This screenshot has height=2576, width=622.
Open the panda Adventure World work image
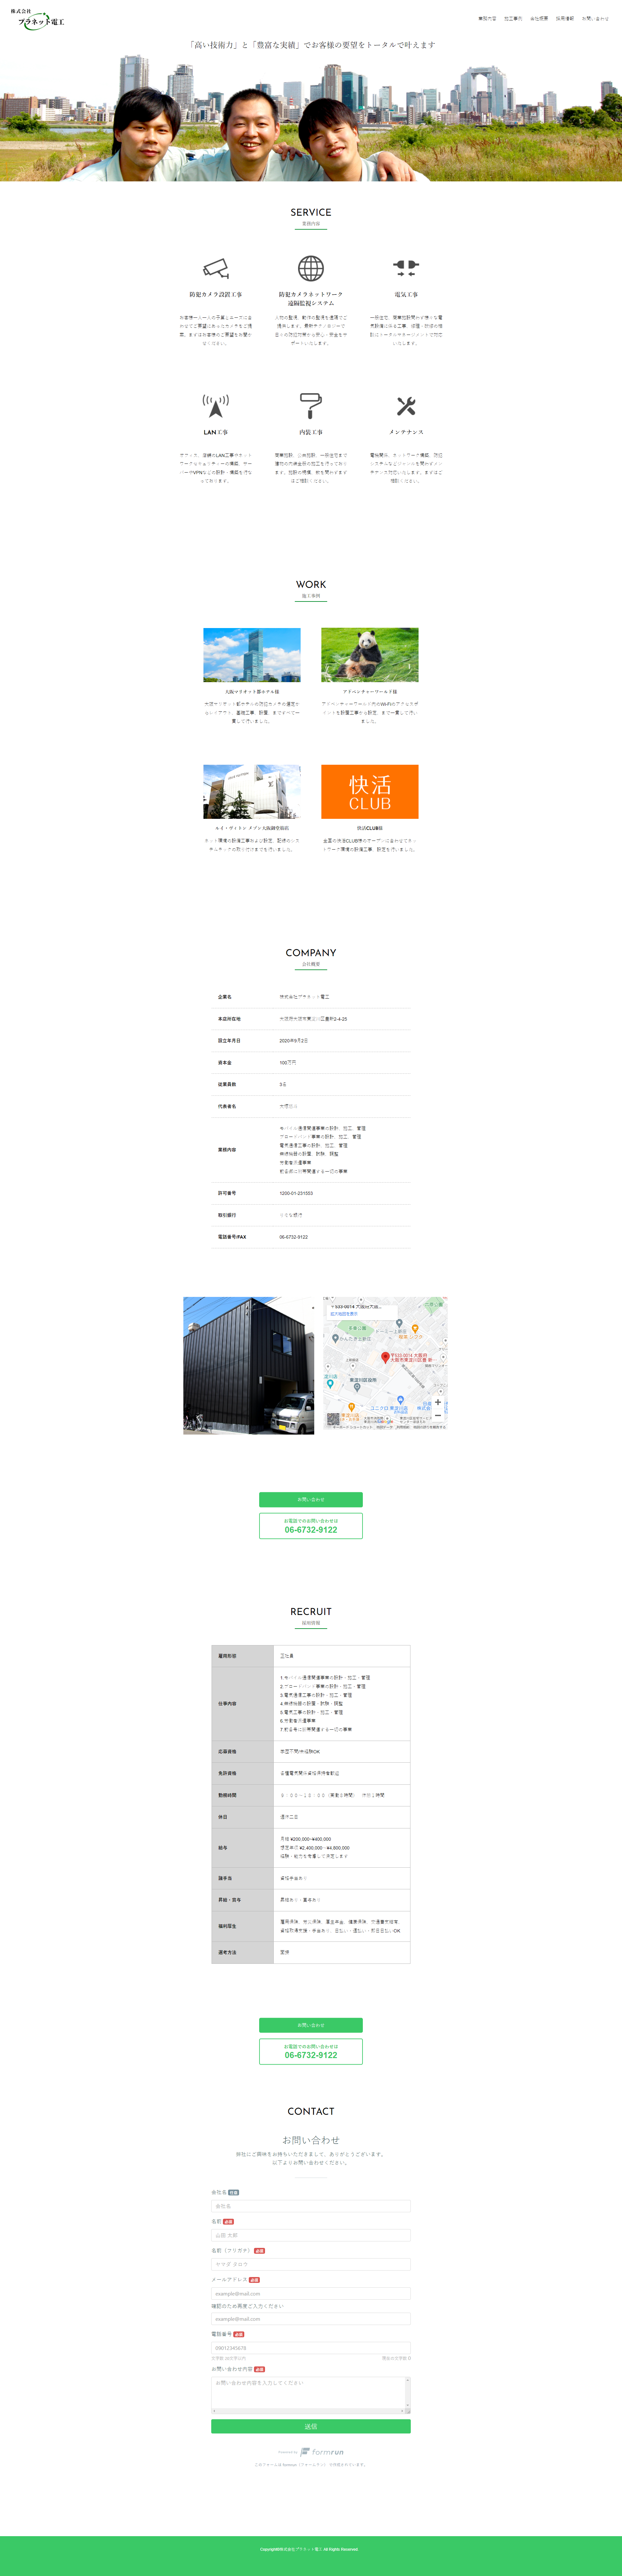[370, 655]
